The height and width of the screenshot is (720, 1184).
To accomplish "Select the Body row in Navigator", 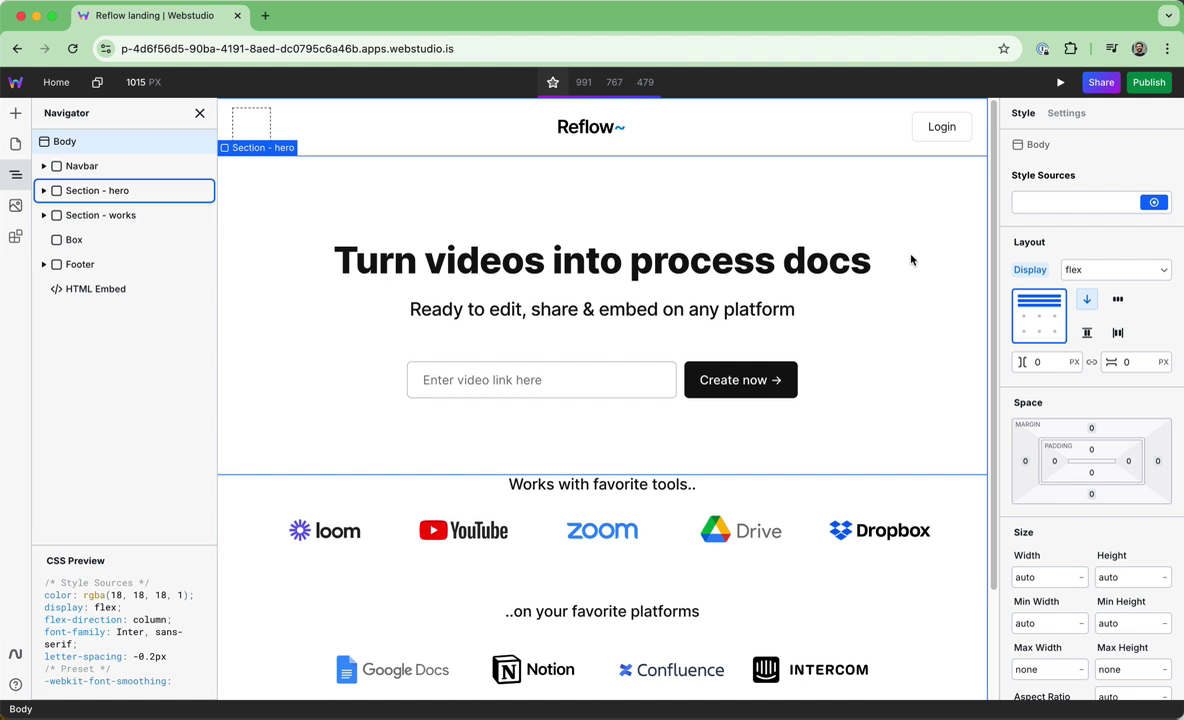I will click(x=125, y=142).
